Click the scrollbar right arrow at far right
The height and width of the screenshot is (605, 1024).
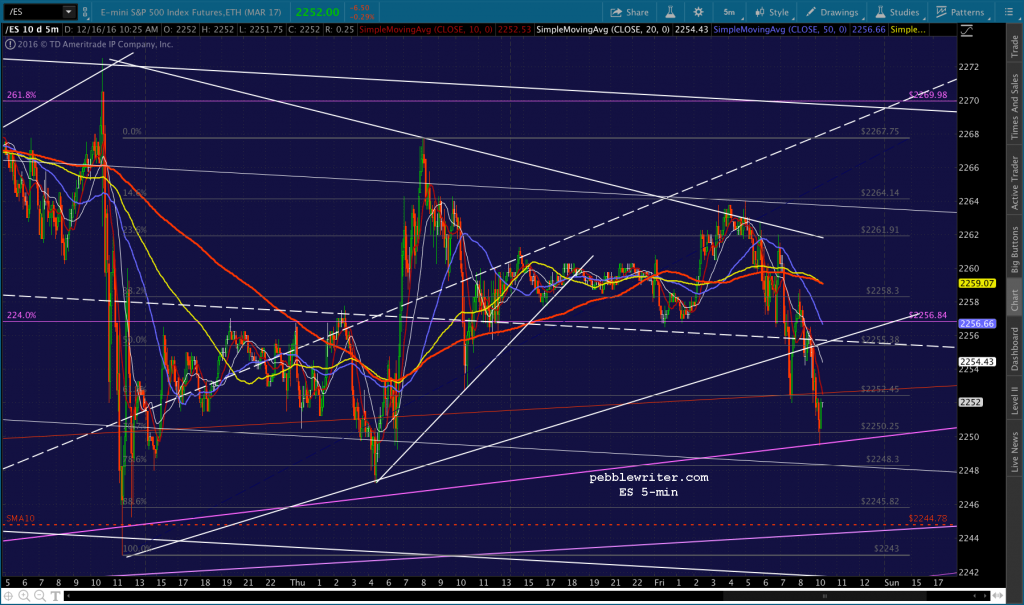(985, 596)
